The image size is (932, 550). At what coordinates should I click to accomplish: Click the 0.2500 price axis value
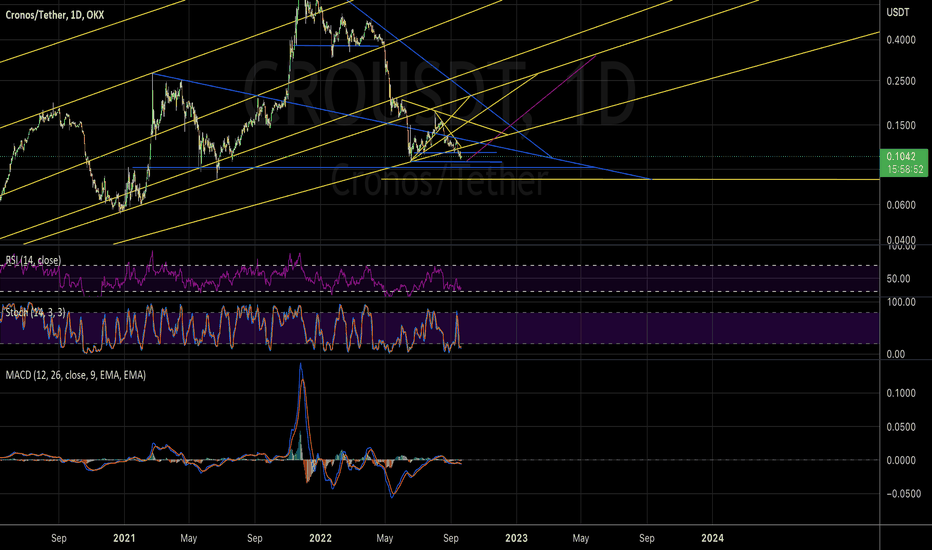click(901, 81)
